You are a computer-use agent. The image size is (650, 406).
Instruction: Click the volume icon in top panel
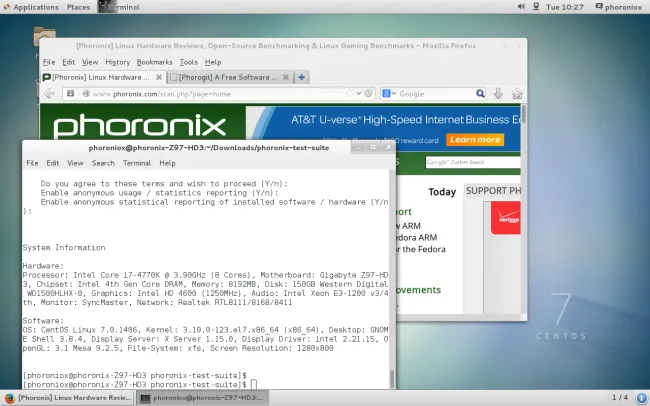point(521,7)
